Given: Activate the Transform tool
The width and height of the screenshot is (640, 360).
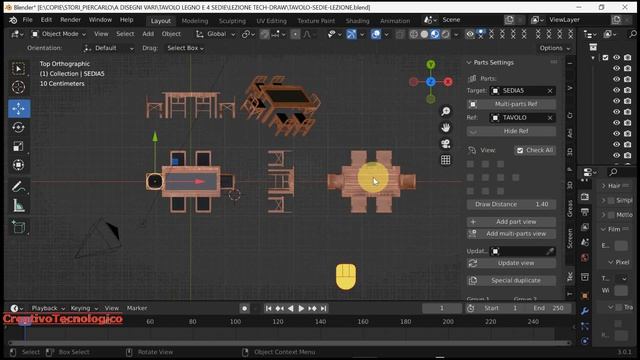Looking at the screenshot, I should click(x=18, y=165).
